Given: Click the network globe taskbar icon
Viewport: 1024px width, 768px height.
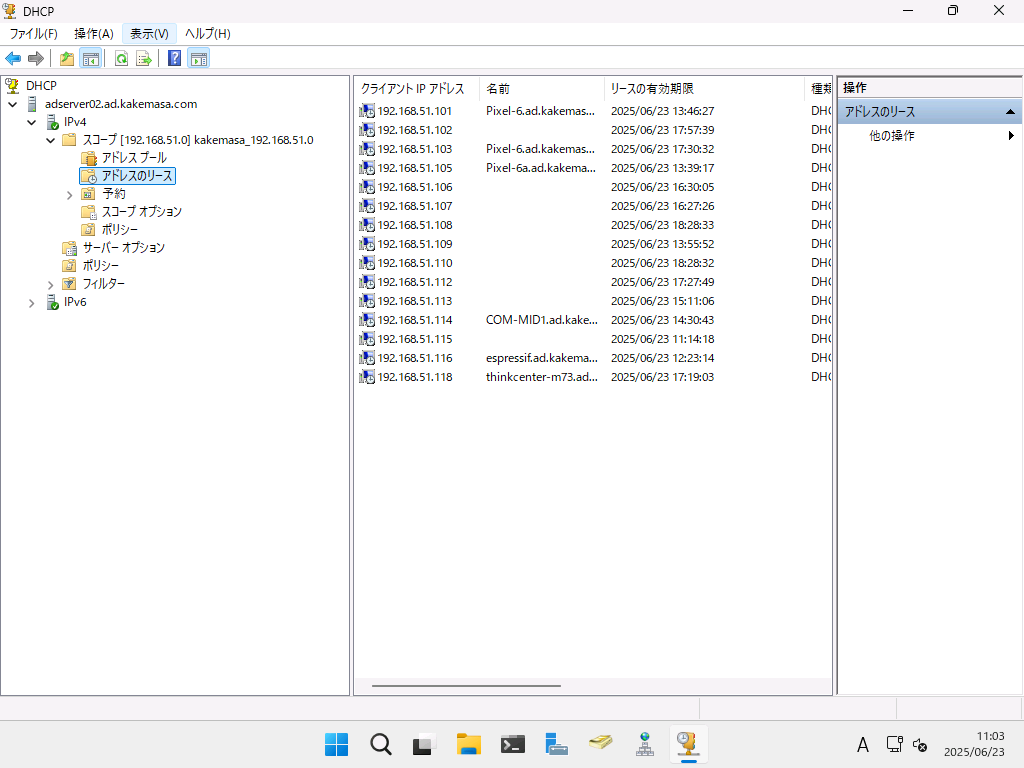Looking at the screenshot, I should coord(645,744).
